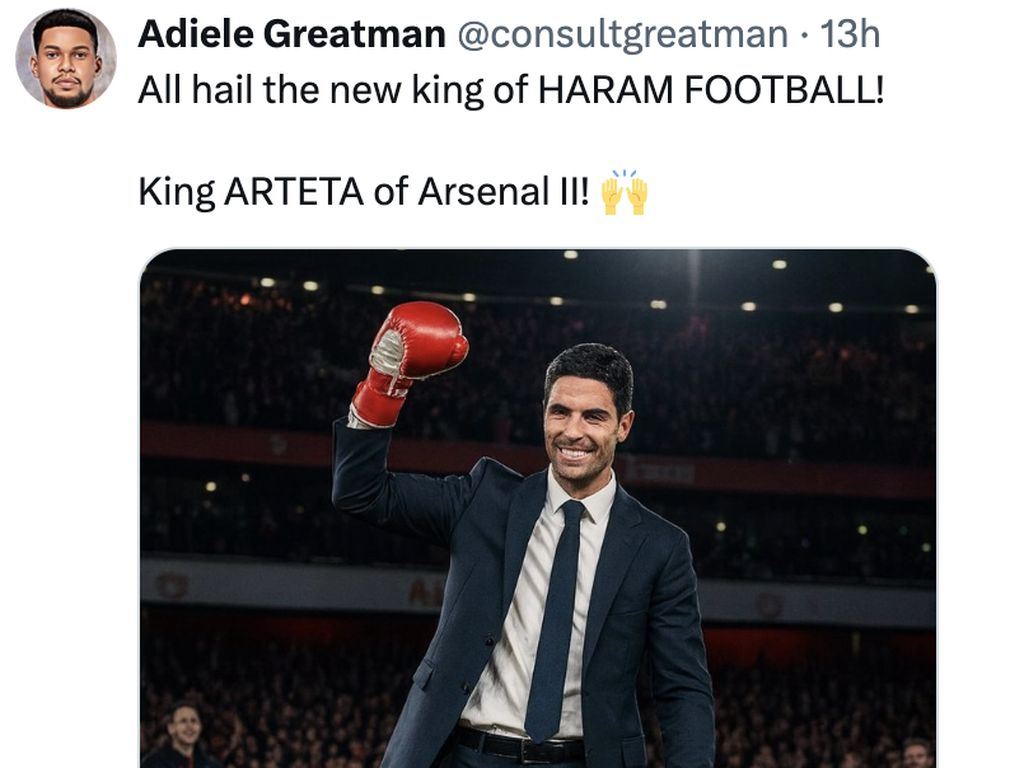
Task: Click the dark navy tie in photo
Action: point(556,620)
